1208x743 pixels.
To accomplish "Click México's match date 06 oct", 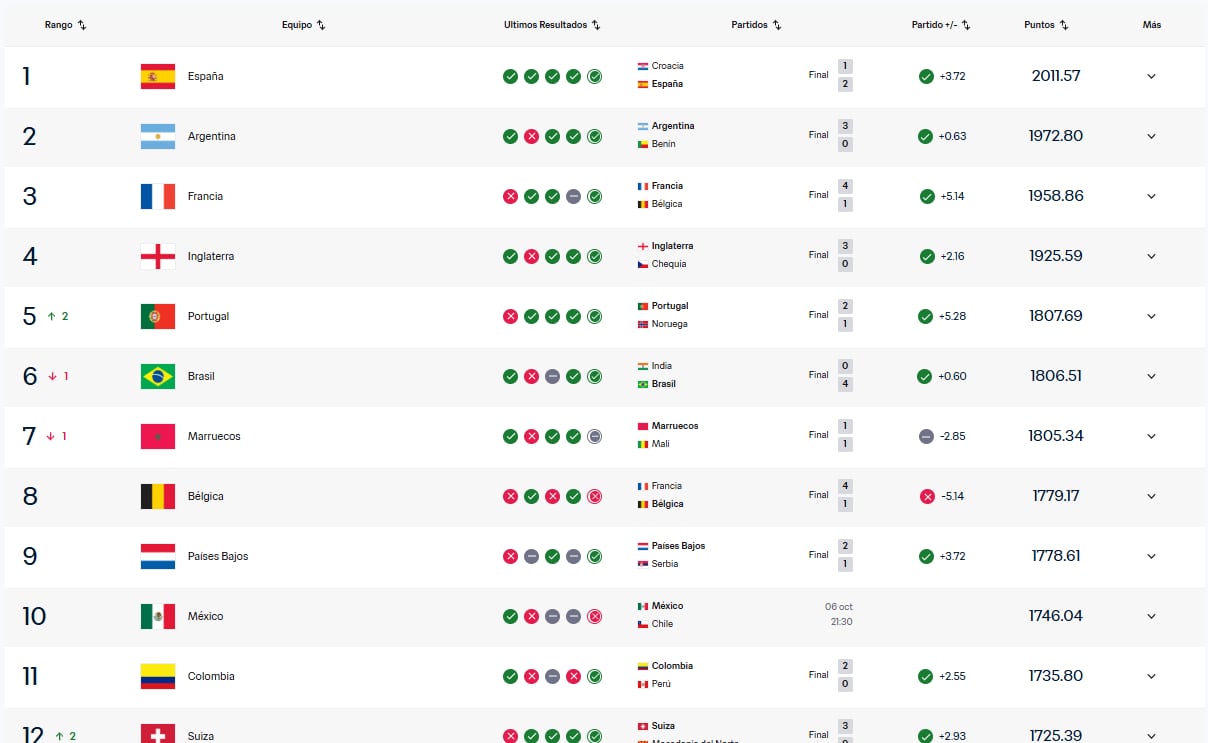I will tap(839, 607).
